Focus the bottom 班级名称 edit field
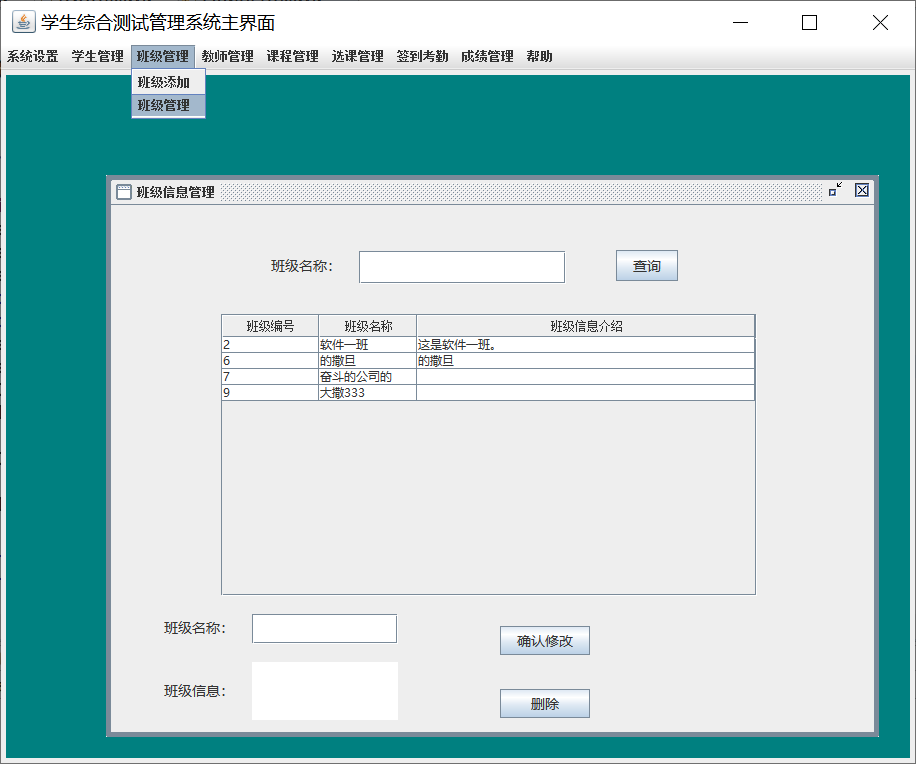Viewport: 916px width, 764px height. [x=324, y=628]
